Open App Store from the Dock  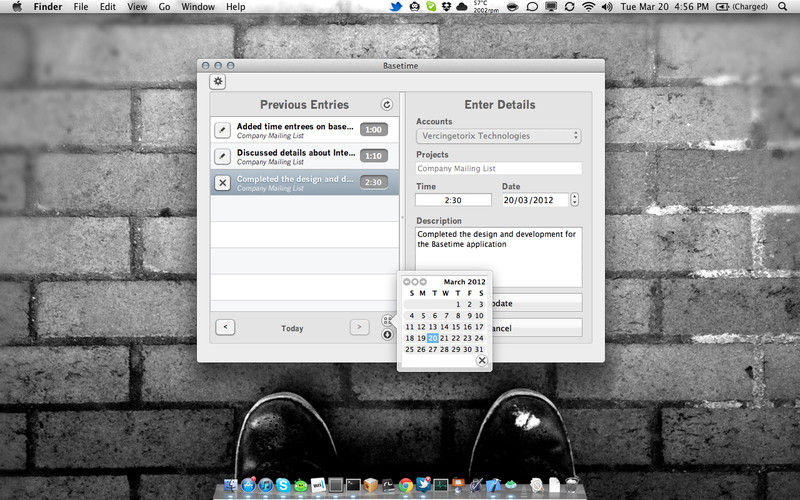pos(248,485)
